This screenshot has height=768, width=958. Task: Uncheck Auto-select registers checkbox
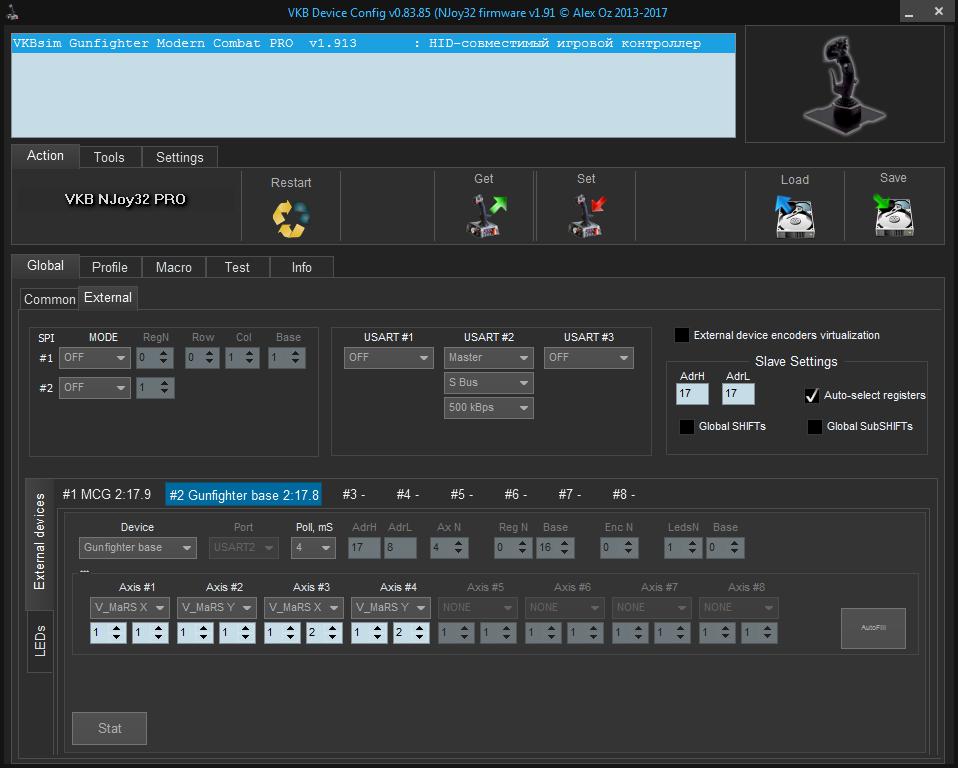point(811,395)
